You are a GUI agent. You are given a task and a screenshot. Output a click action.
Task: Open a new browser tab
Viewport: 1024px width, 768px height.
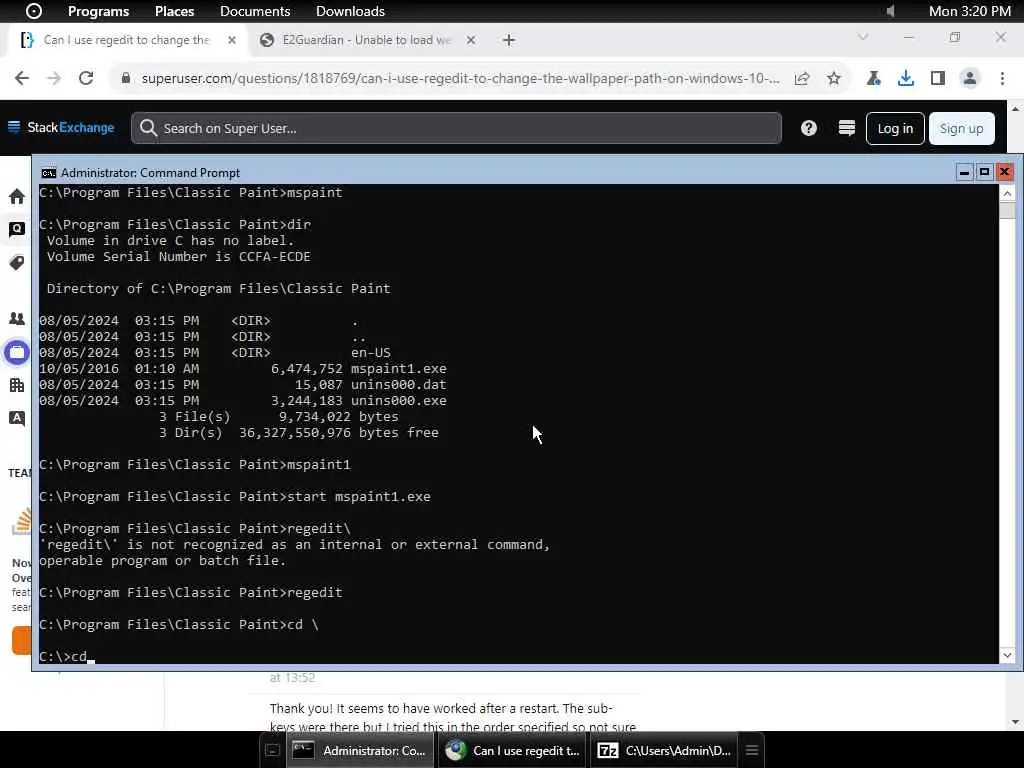(x=509, y=40)
